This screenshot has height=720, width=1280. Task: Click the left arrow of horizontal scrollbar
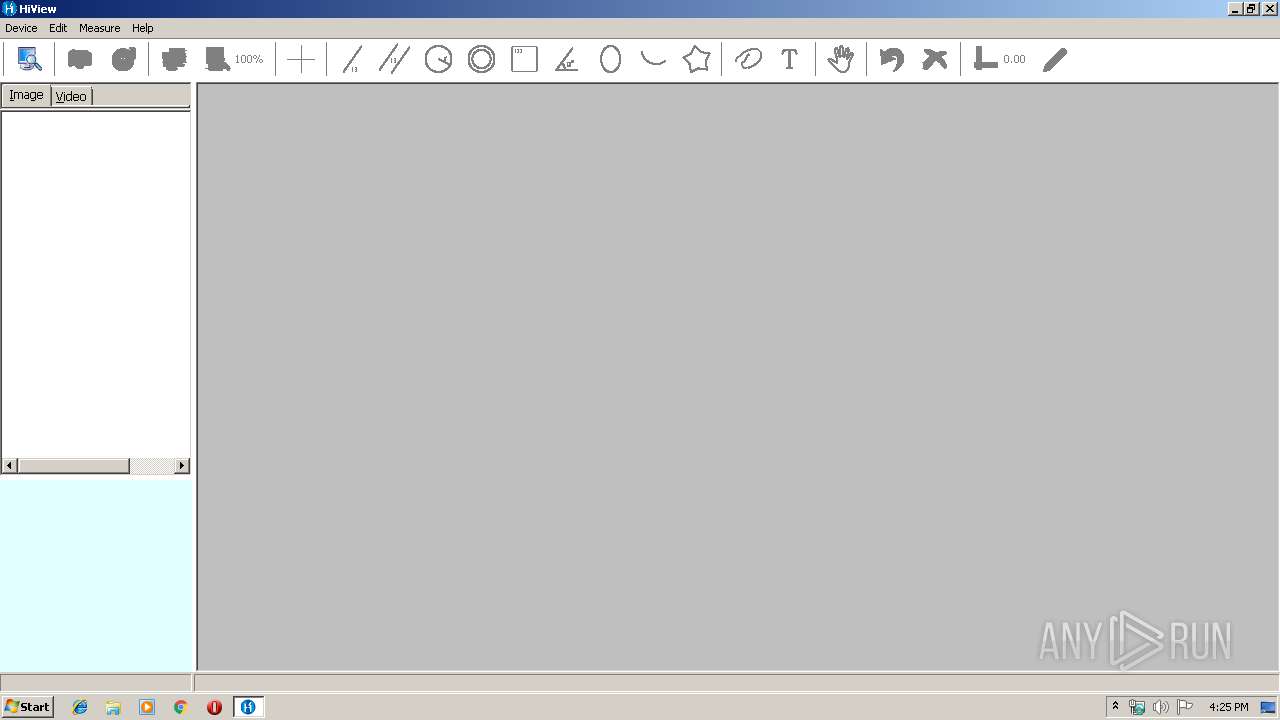click(10, 466)
